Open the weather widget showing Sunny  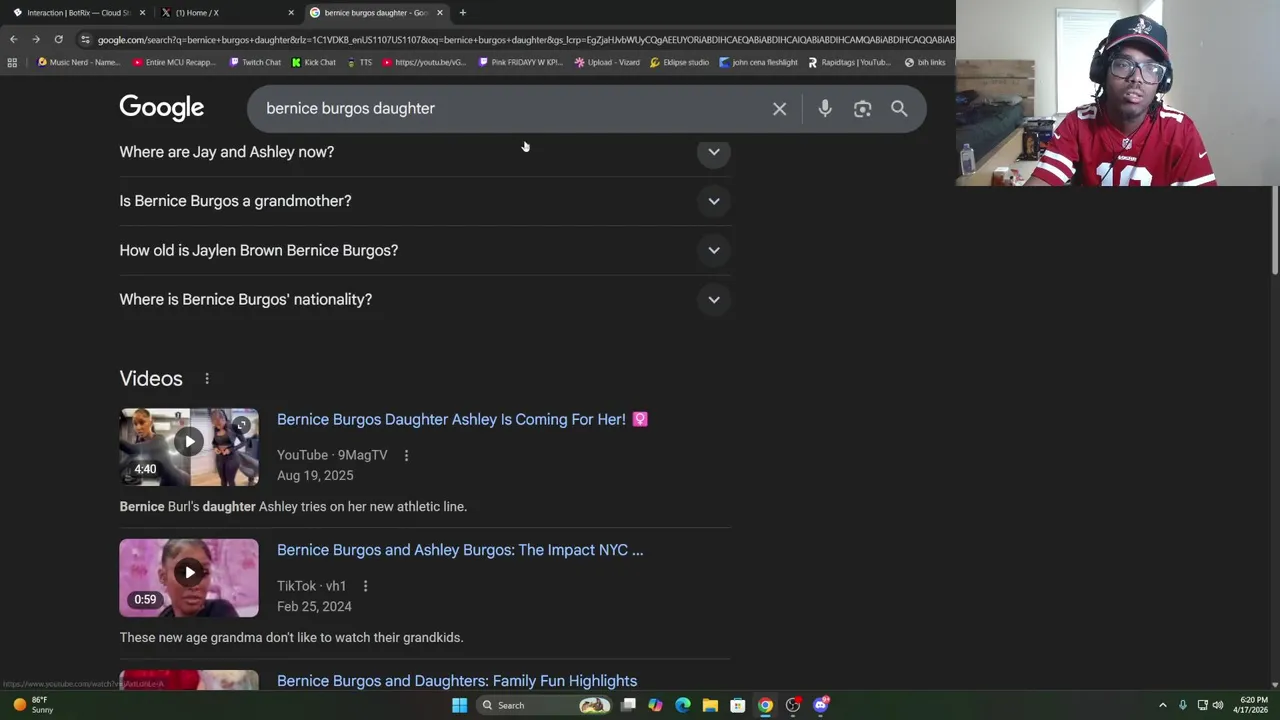(31, 705)
